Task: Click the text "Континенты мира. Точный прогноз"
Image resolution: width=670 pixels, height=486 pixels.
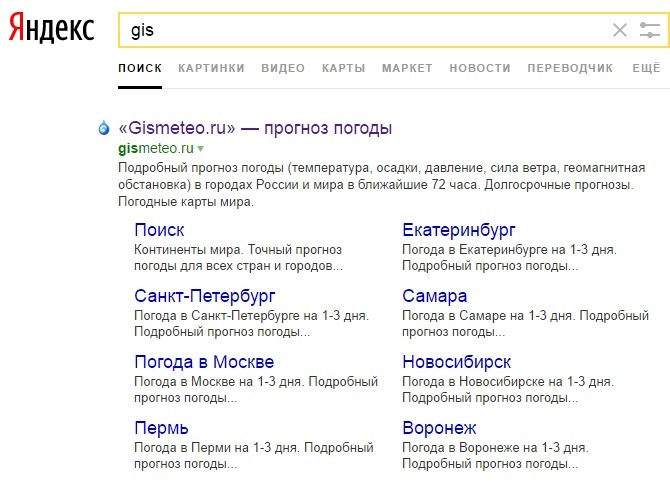Action: tap(238, 250)
